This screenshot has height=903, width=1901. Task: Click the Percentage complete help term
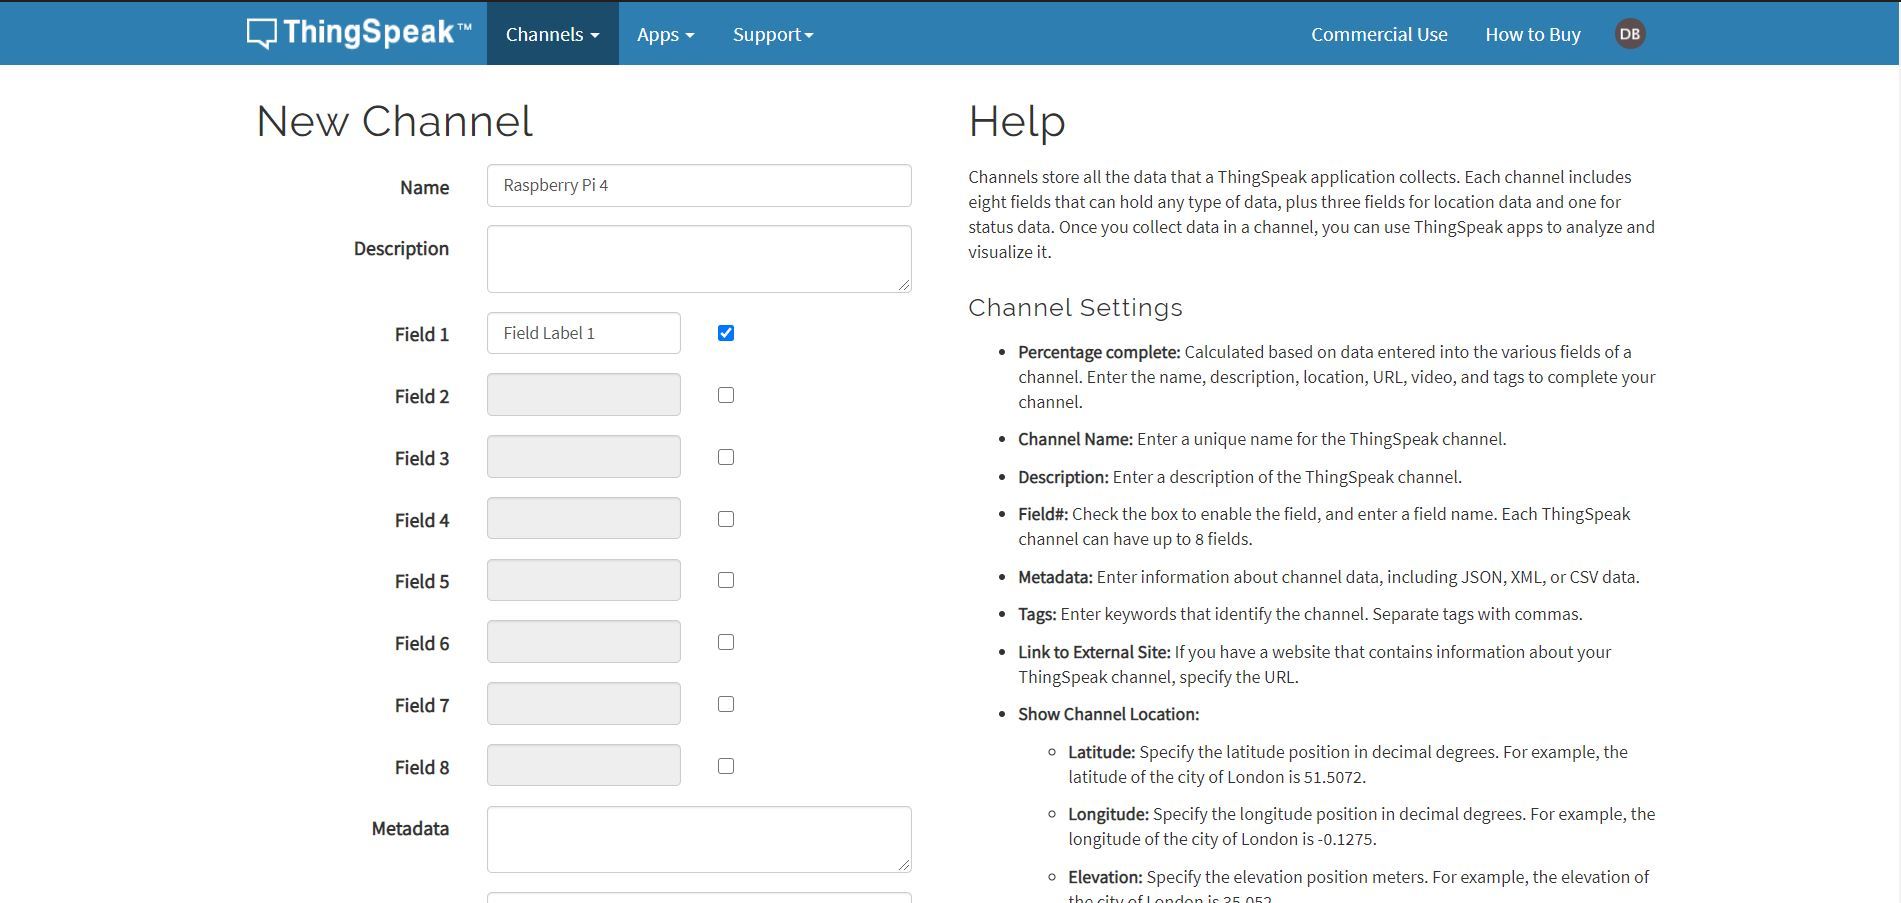point(1099,352)
